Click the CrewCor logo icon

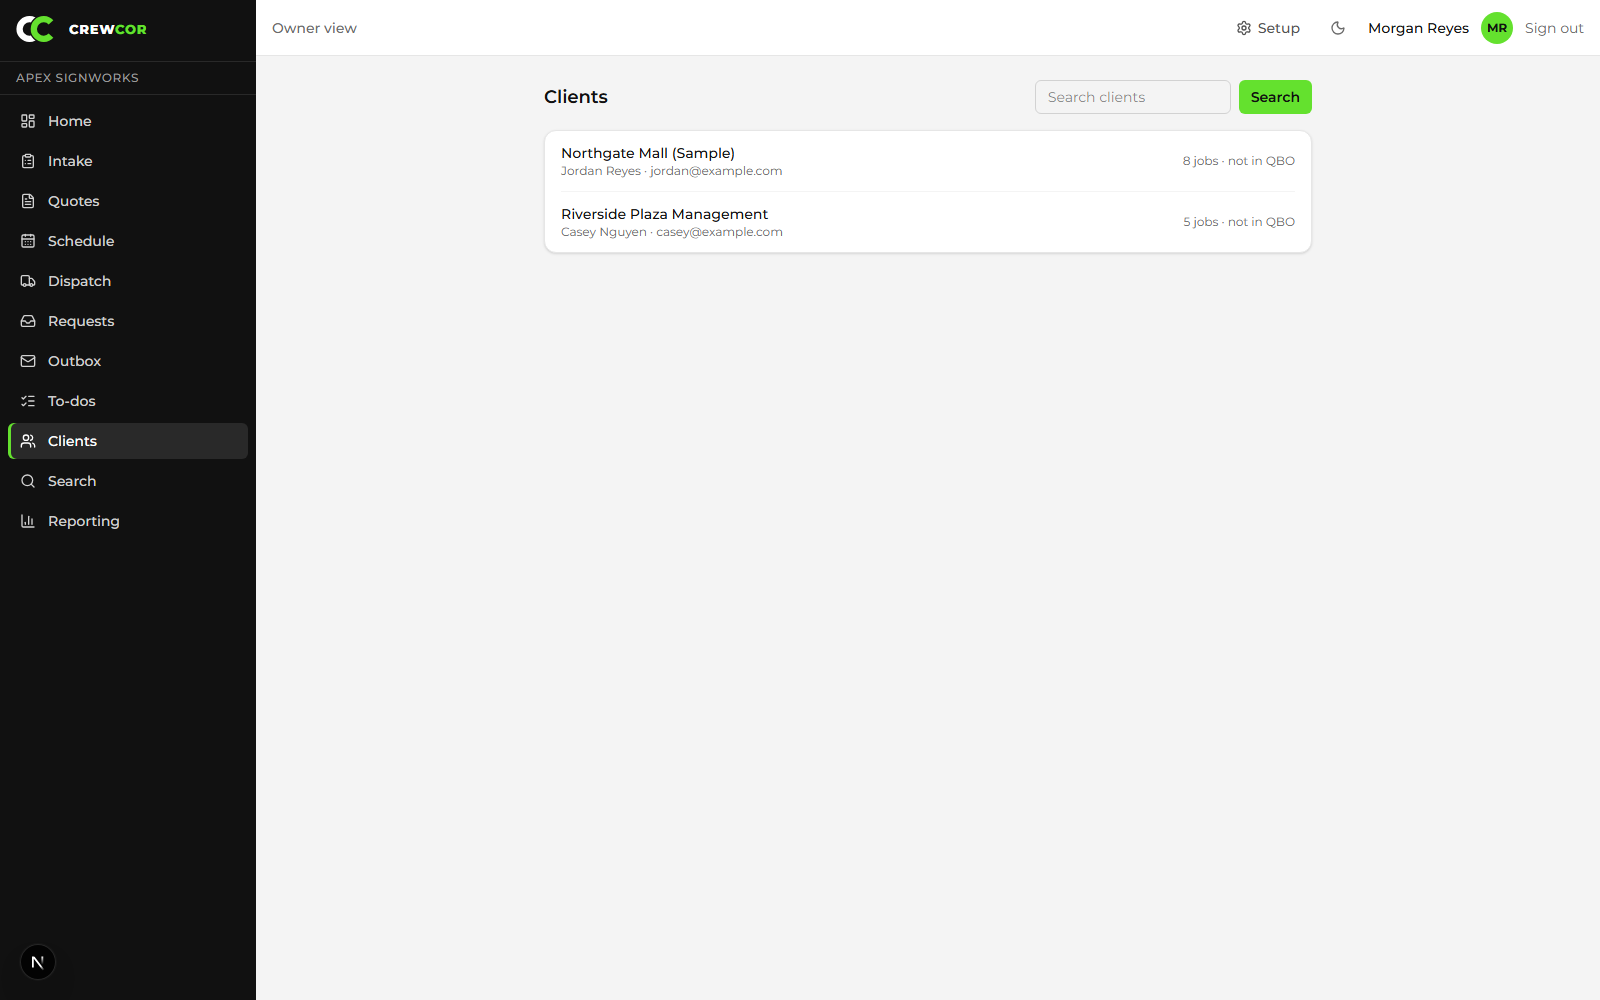(35, 29)
